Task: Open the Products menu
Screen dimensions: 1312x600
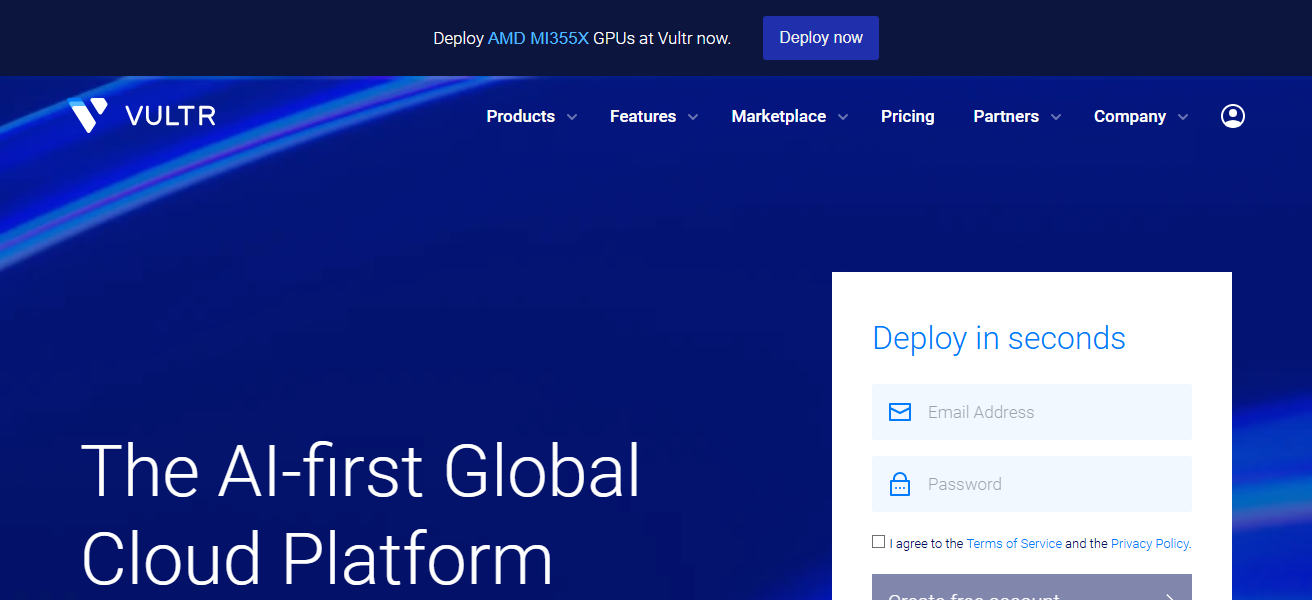Action: click(x=521, y=116)
